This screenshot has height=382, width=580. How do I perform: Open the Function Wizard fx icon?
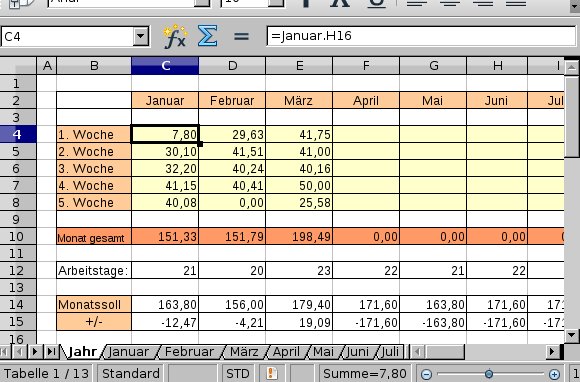[x=175, y=36]
